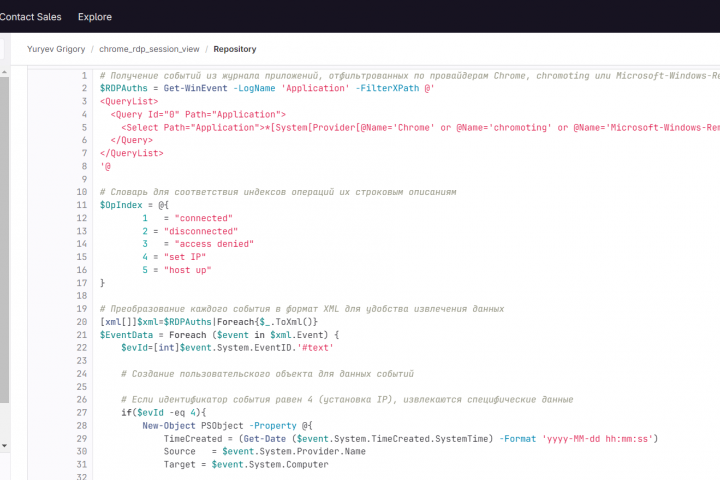The height and width of the screenshot is (480, 720).
Task: Select line number 20
Action: 82,322
